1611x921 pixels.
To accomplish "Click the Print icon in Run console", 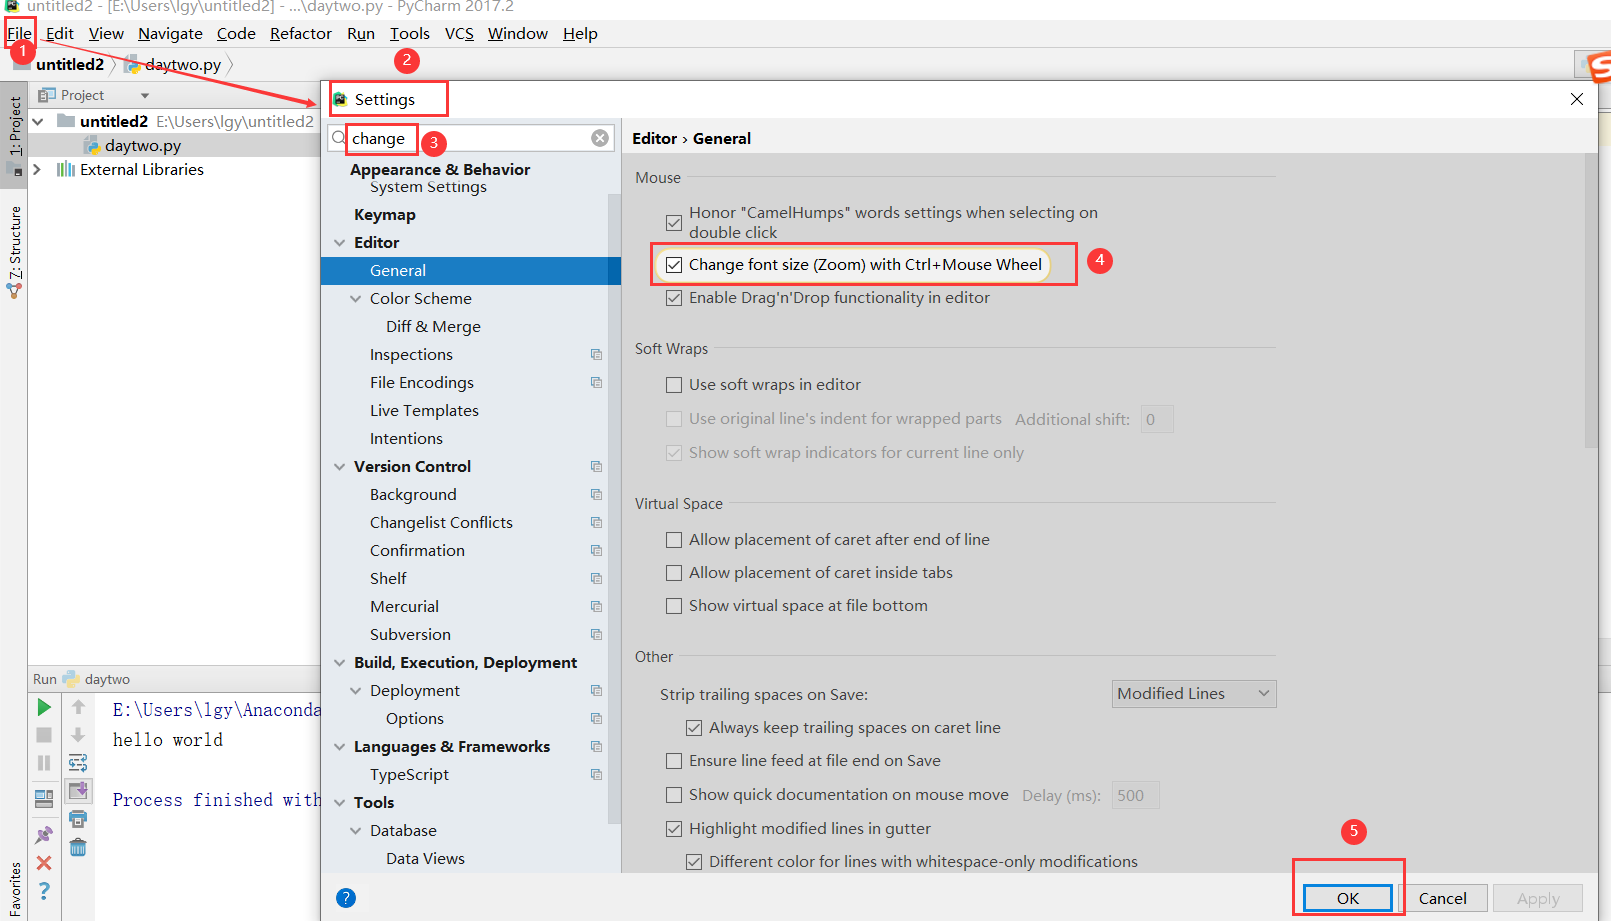I will click(x=78, y=819).
